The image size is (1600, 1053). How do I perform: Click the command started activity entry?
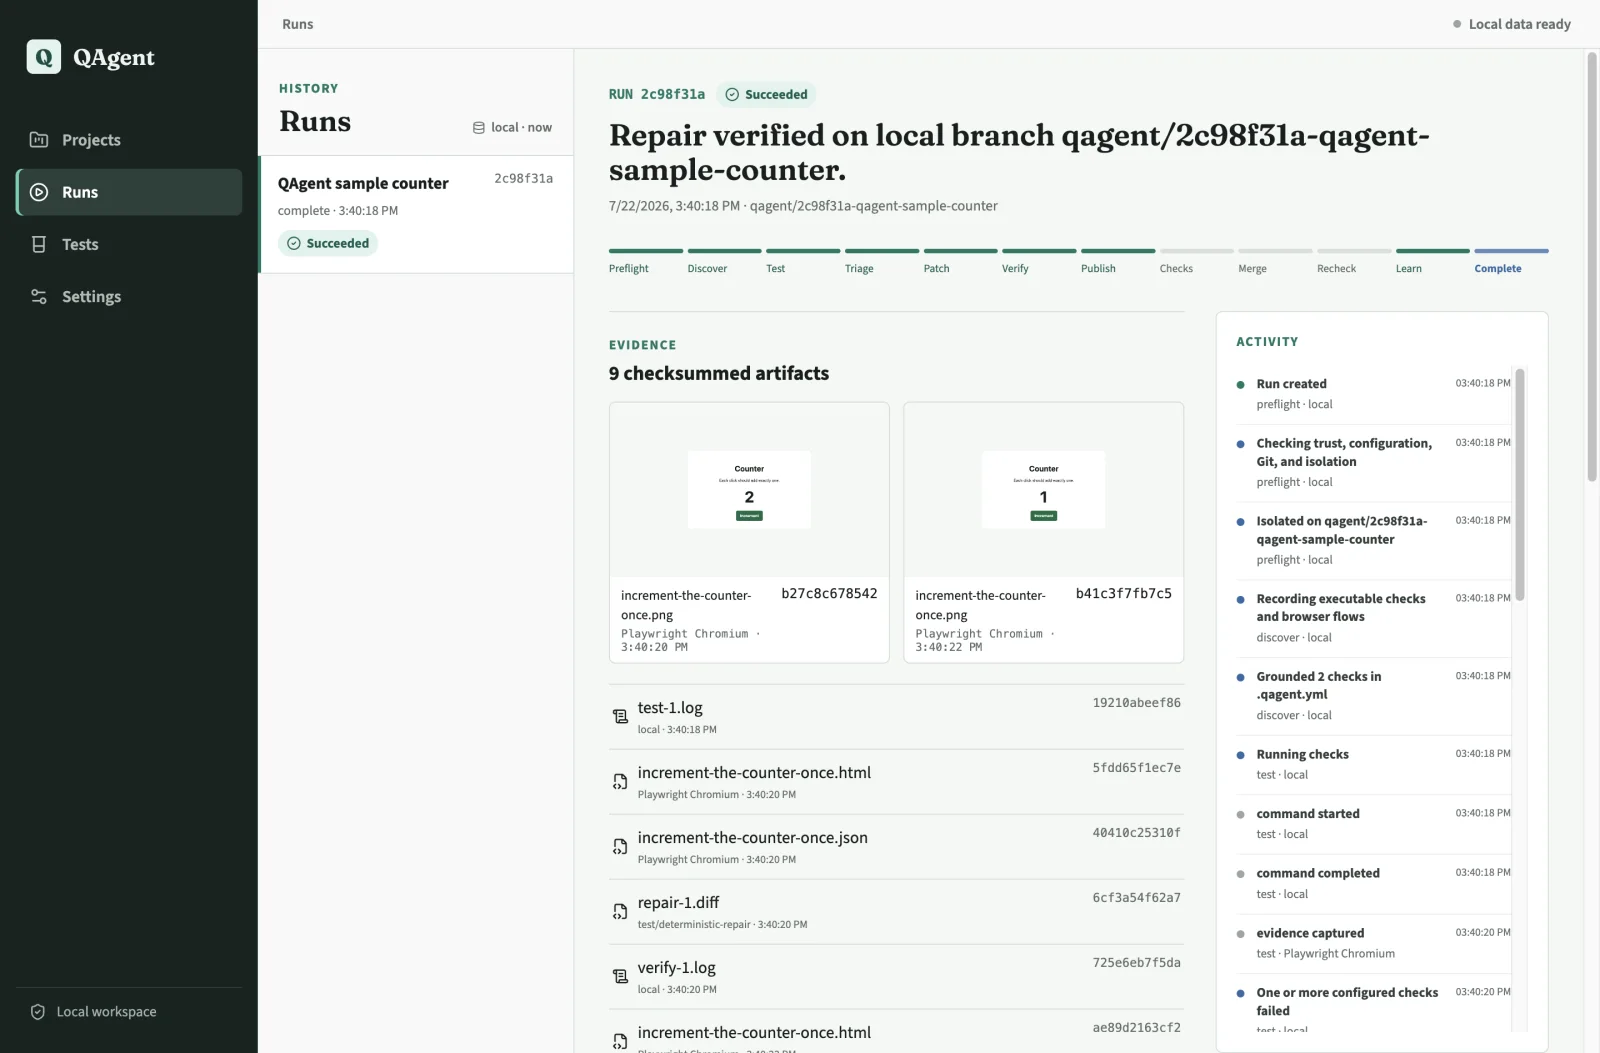[1373, 824]
